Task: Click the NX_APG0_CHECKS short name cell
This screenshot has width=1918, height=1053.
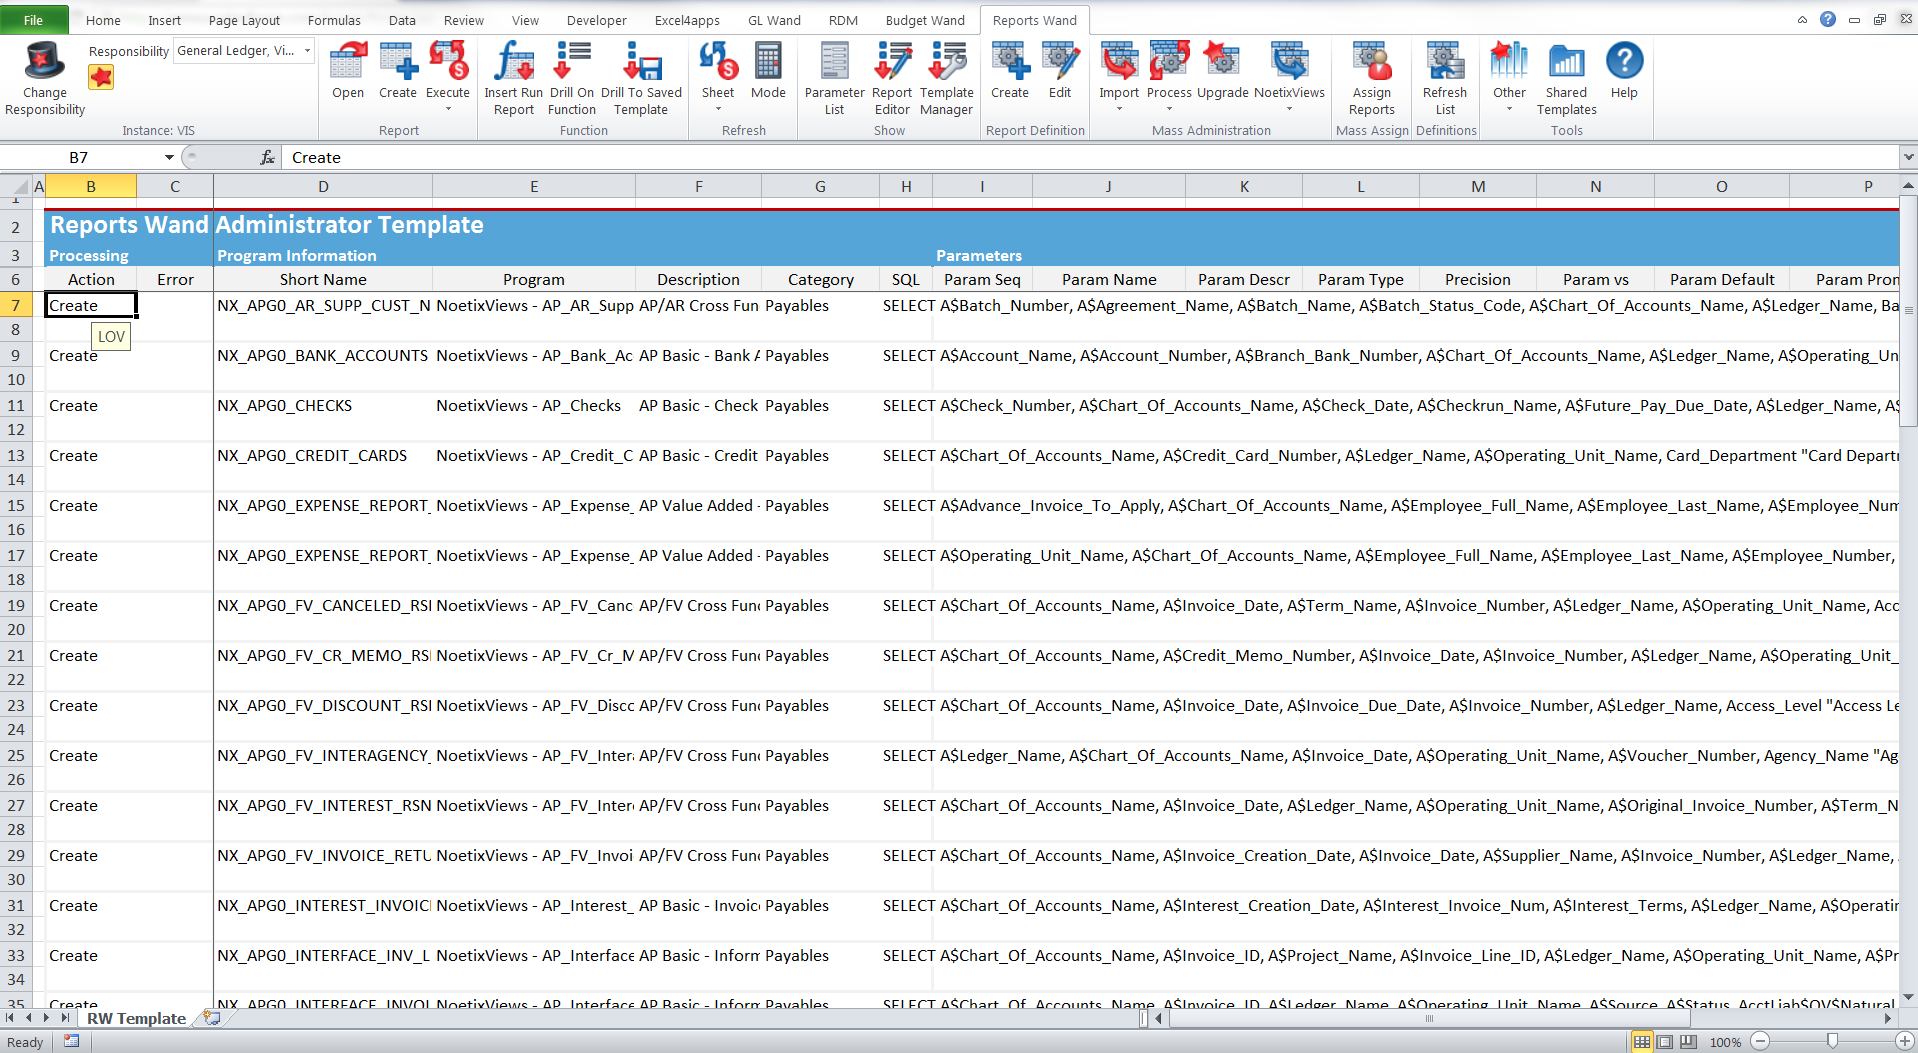Action: point(322,405)
